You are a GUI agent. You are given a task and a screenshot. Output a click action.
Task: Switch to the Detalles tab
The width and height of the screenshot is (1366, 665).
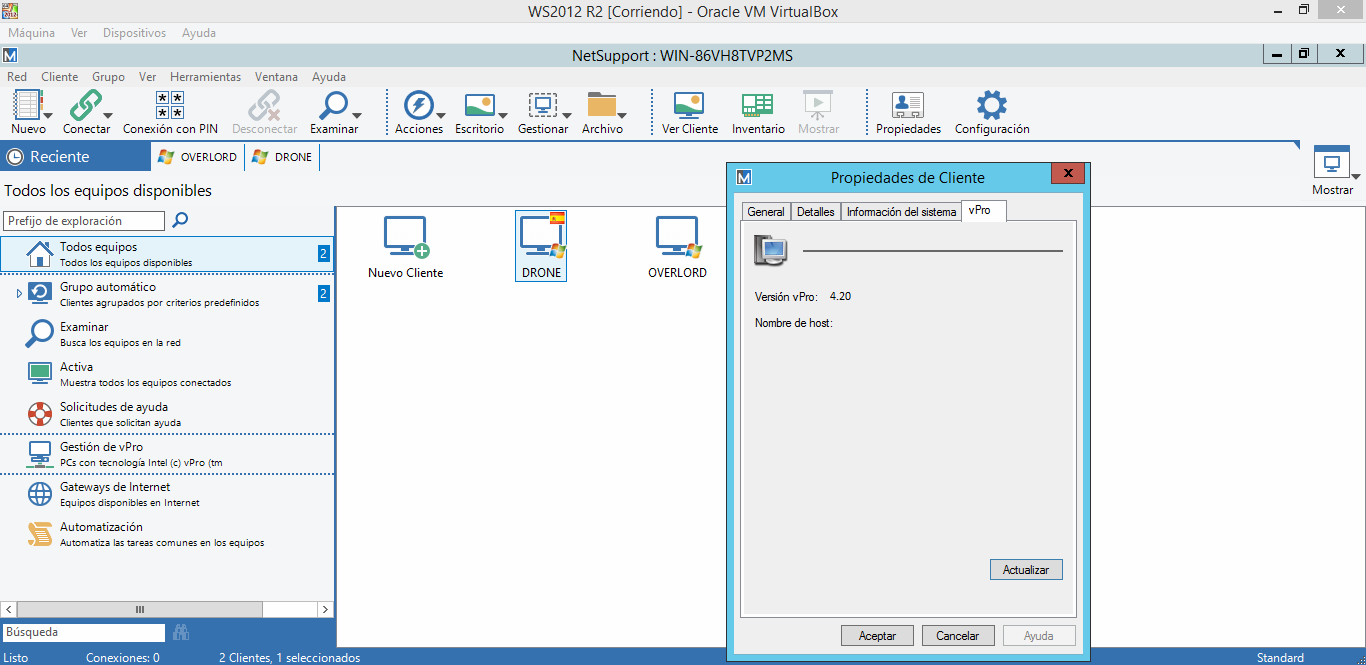(x=816, y=212)
